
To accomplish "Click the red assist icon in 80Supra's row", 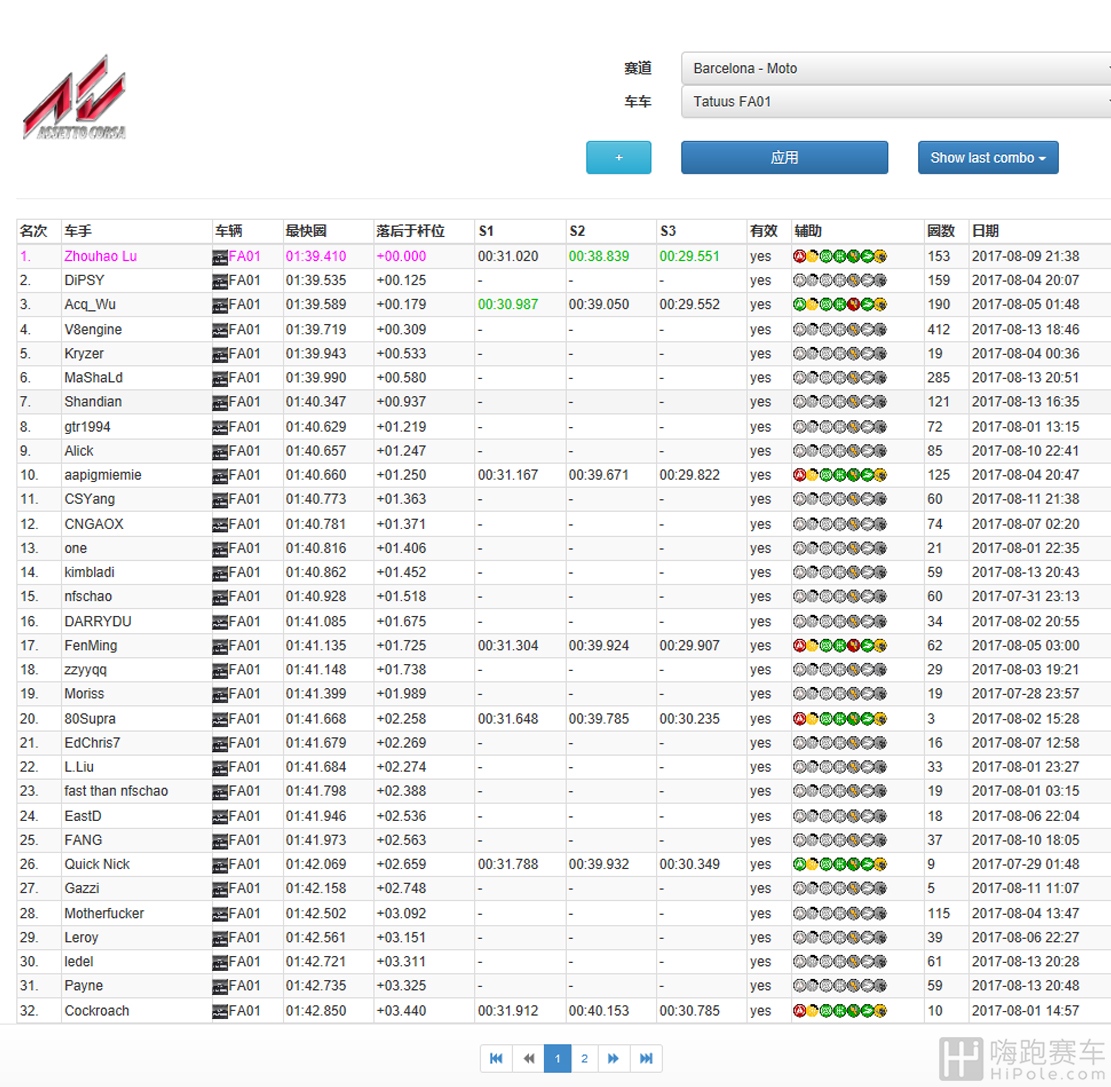I will pyautogui.click(x=799, y=719).
